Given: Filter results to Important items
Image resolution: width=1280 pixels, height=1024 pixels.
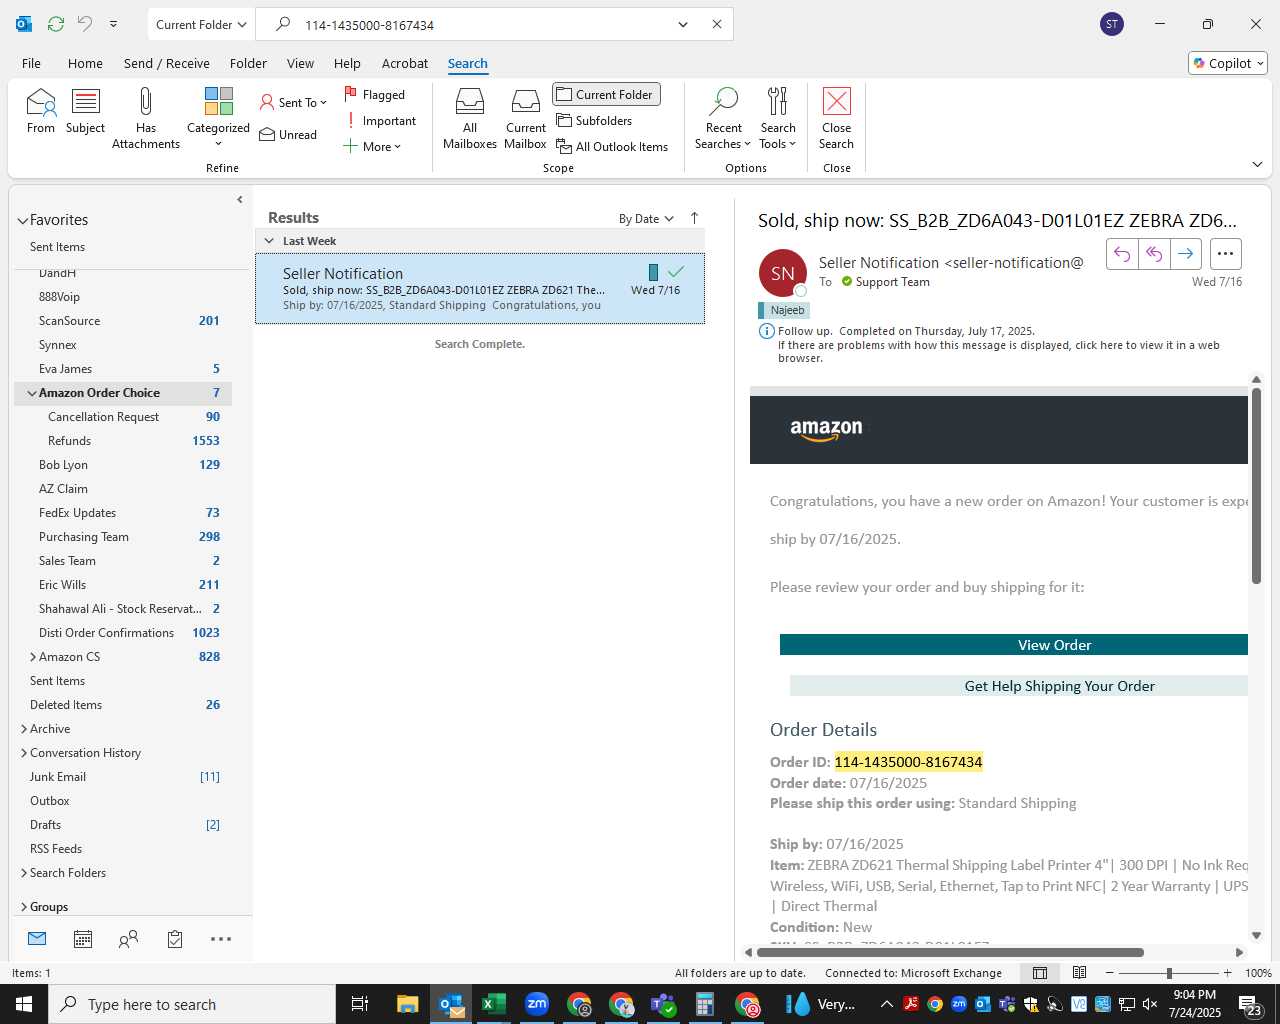Looking at the screenshot, I should click(x=381, y=121).
